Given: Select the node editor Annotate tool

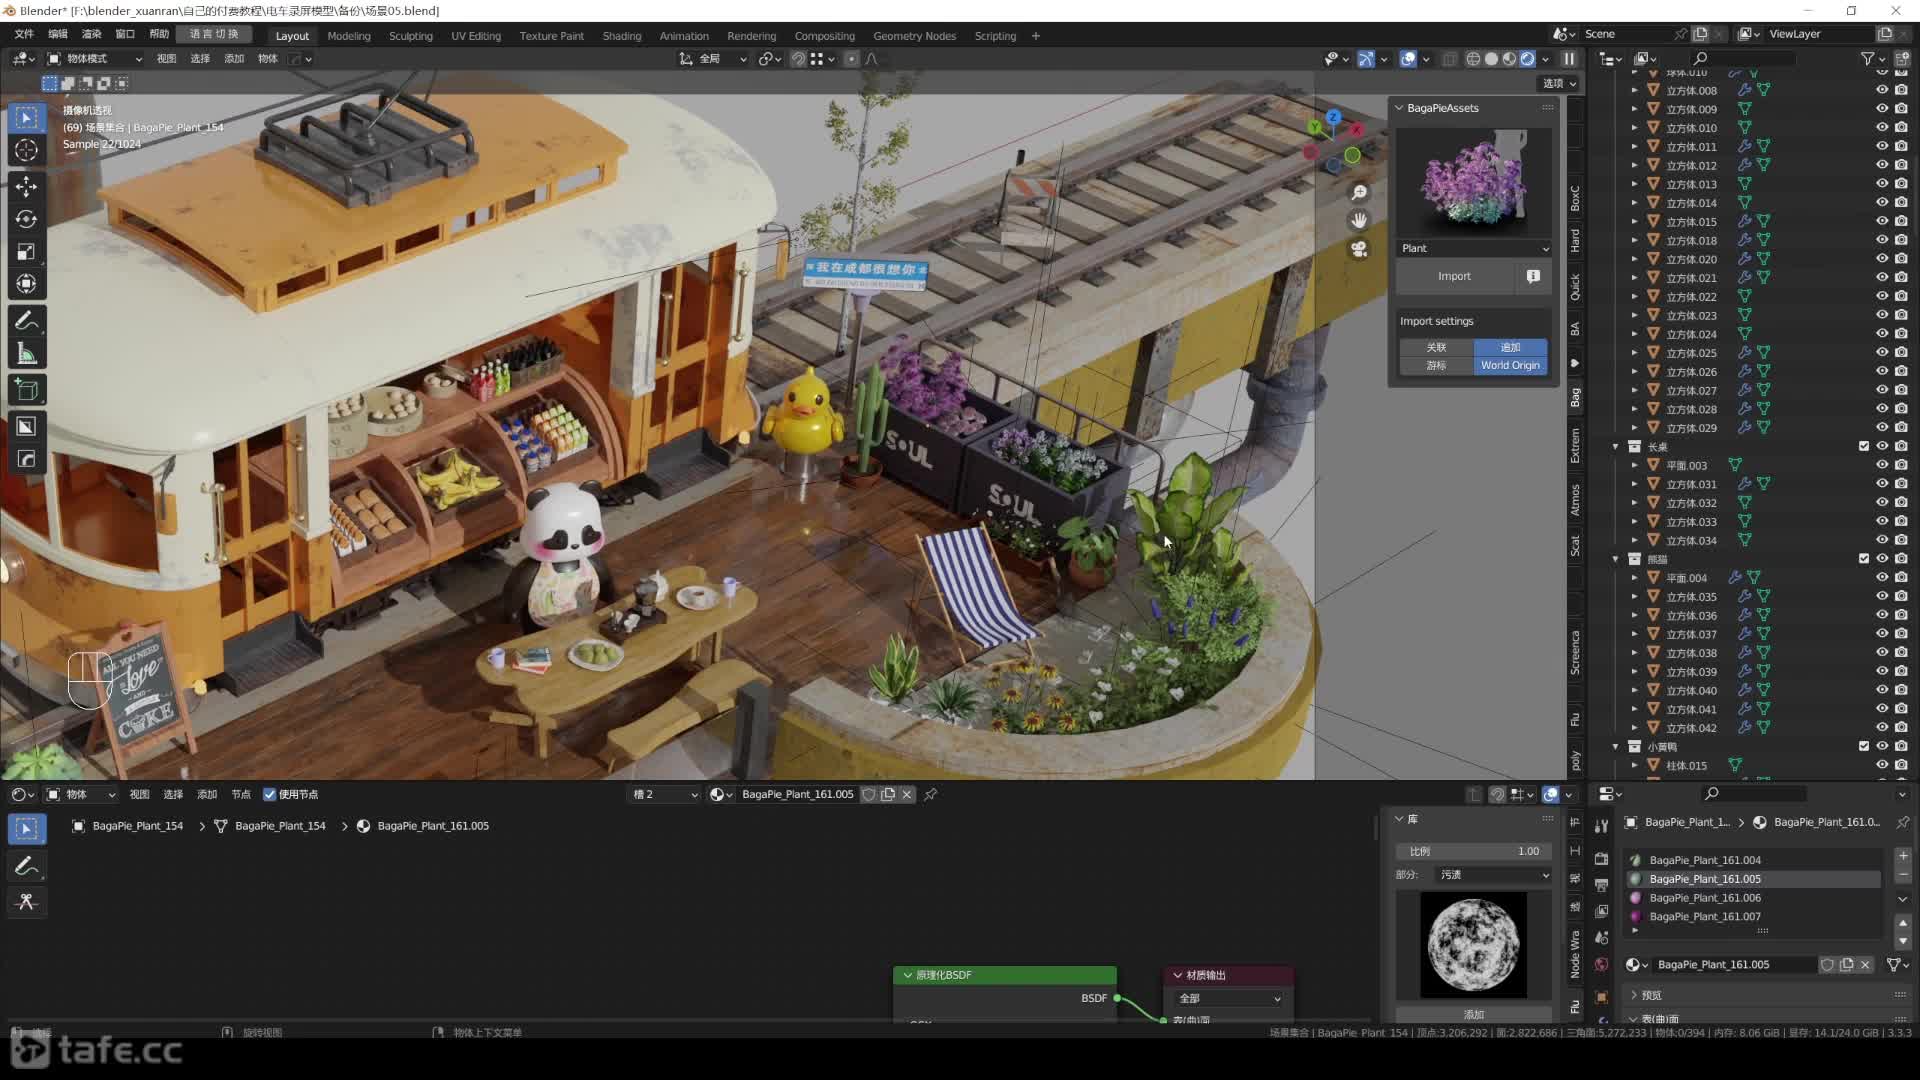Looking at the screenshot, I should [27, 866].
